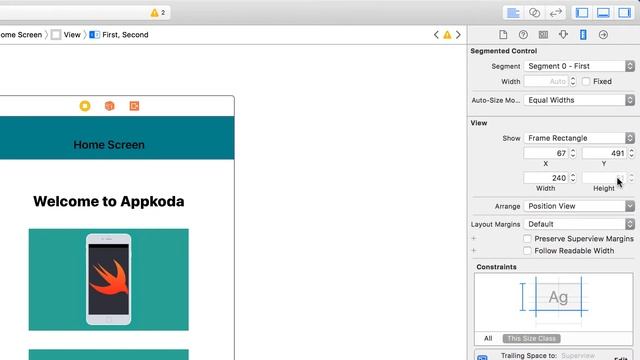The image size is (640, 360).
Task: Select the Exit scene icon
Action: tap(134, 106)
